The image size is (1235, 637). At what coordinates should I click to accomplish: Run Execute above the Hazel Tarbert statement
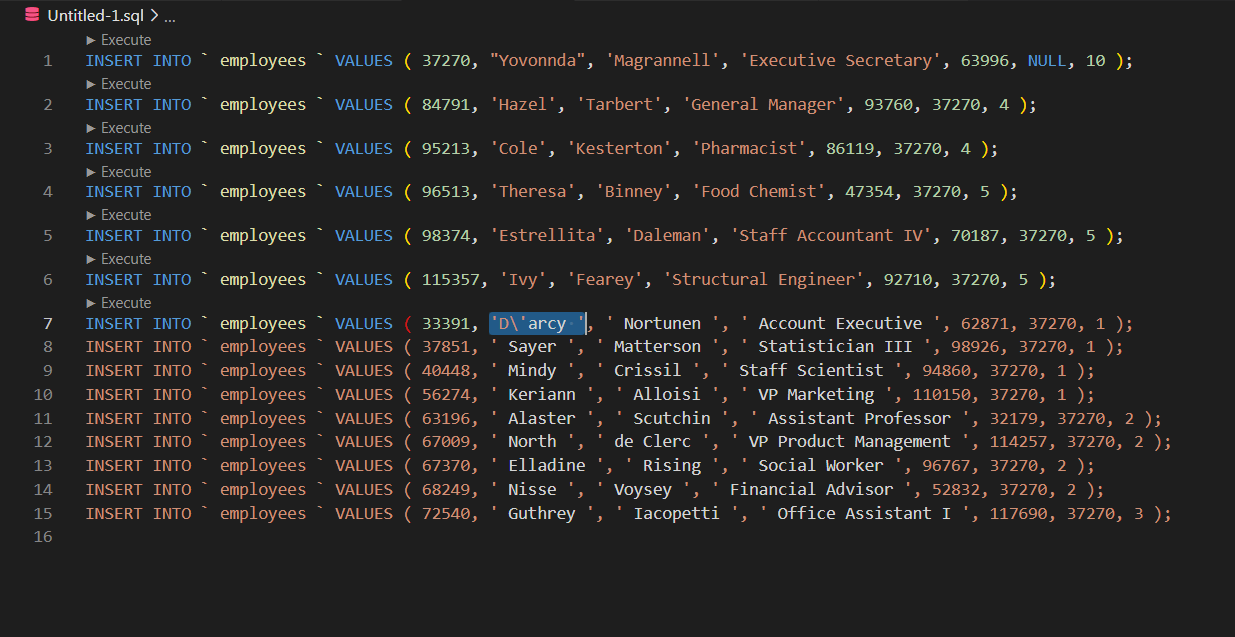[127, 84]
